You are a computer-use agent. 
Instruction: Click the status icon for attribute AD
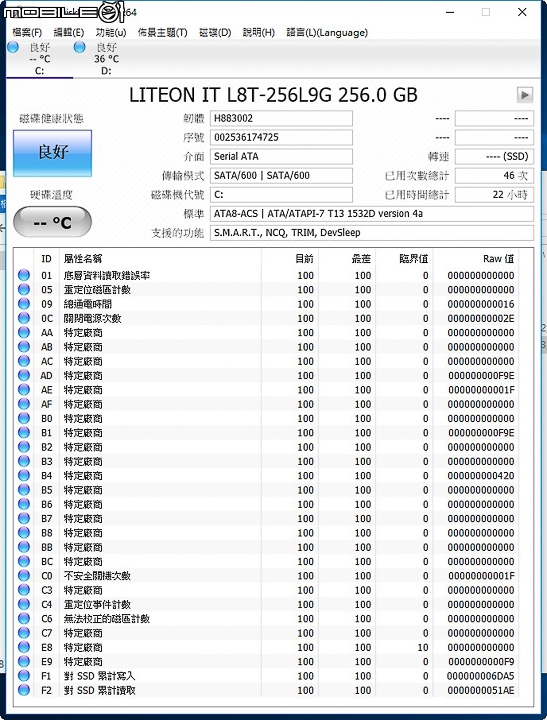pyautogui.click(x=24, y=375)
